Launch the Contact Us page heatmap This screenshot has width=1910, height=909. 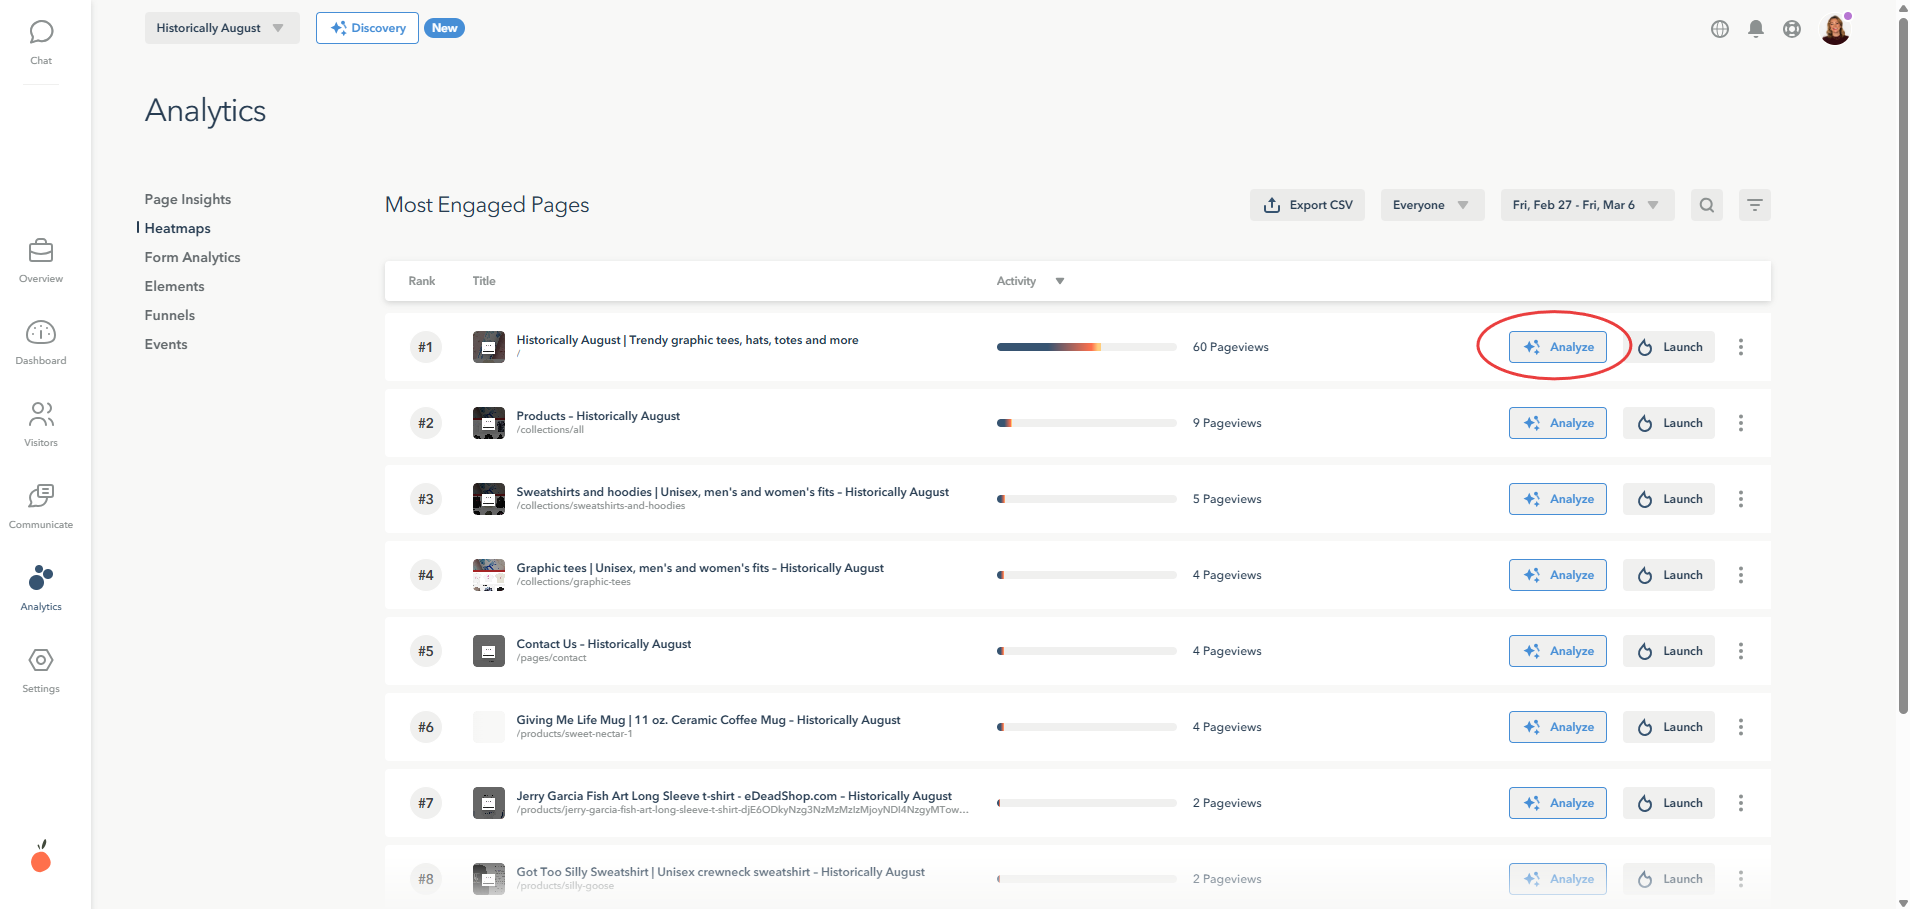point(1668,651)
